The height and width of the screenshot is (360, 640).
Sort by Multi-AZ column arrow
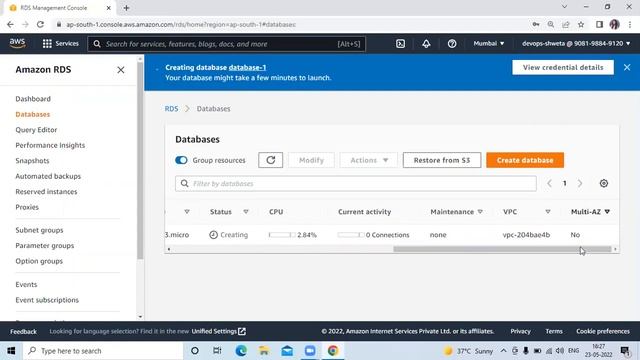click(x=607, y=211)
